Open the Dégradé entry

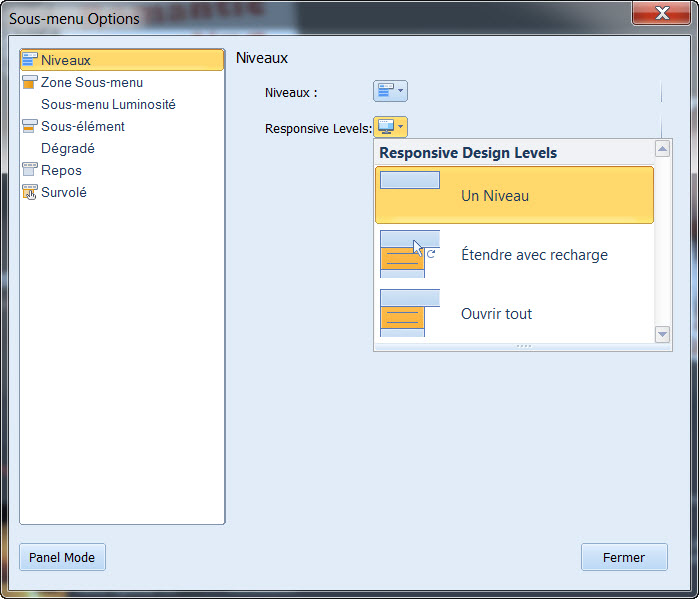coord(122,148)
